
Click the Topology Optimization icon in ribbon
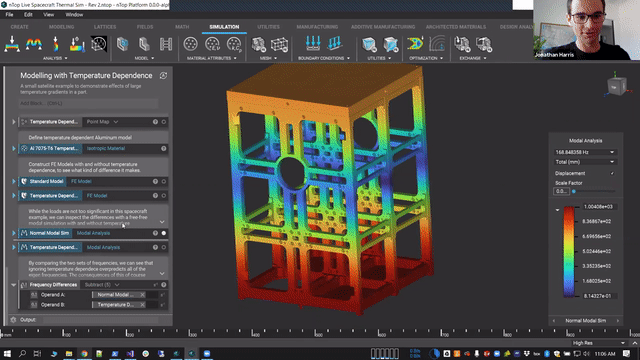415,44
